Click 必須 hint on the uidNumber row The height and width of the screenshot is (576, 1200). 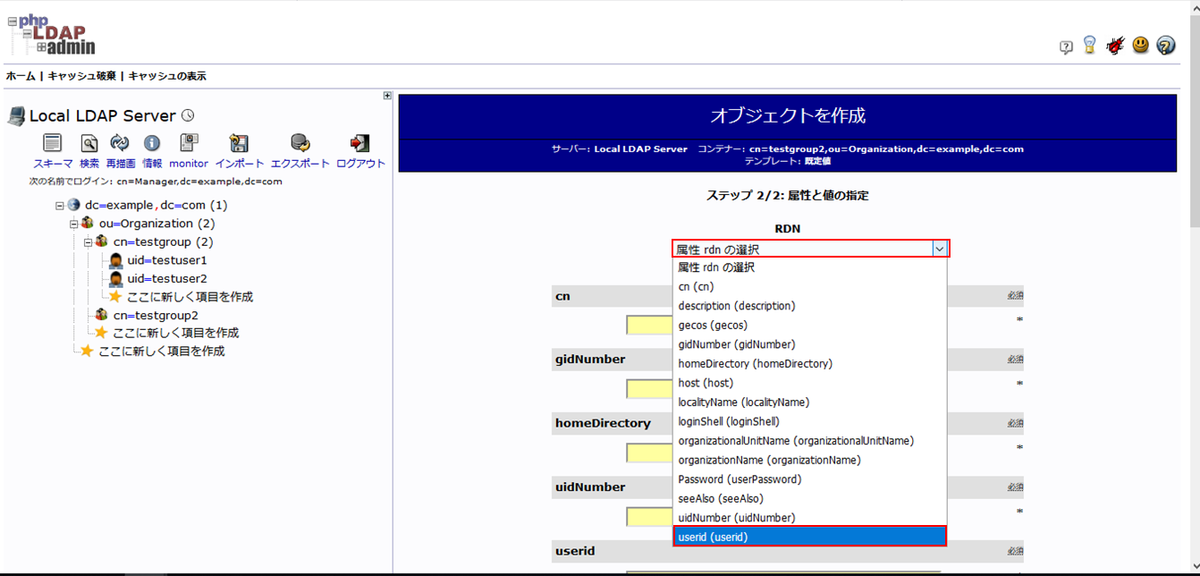tap(1015, 488)
